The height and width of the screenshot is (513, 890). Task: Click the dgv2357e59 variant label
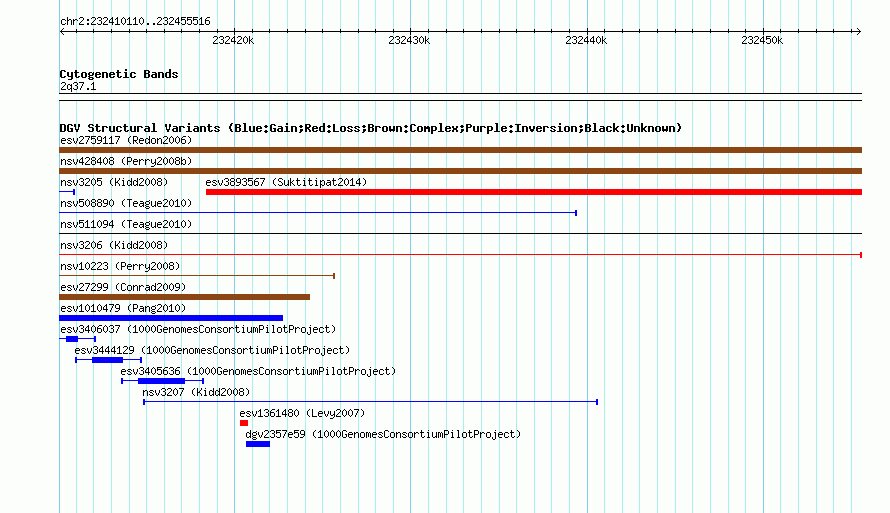[383, 434]
